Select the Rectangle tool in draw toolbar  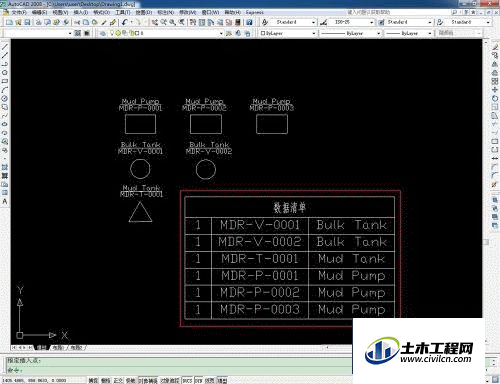click(x=5, y=81)
